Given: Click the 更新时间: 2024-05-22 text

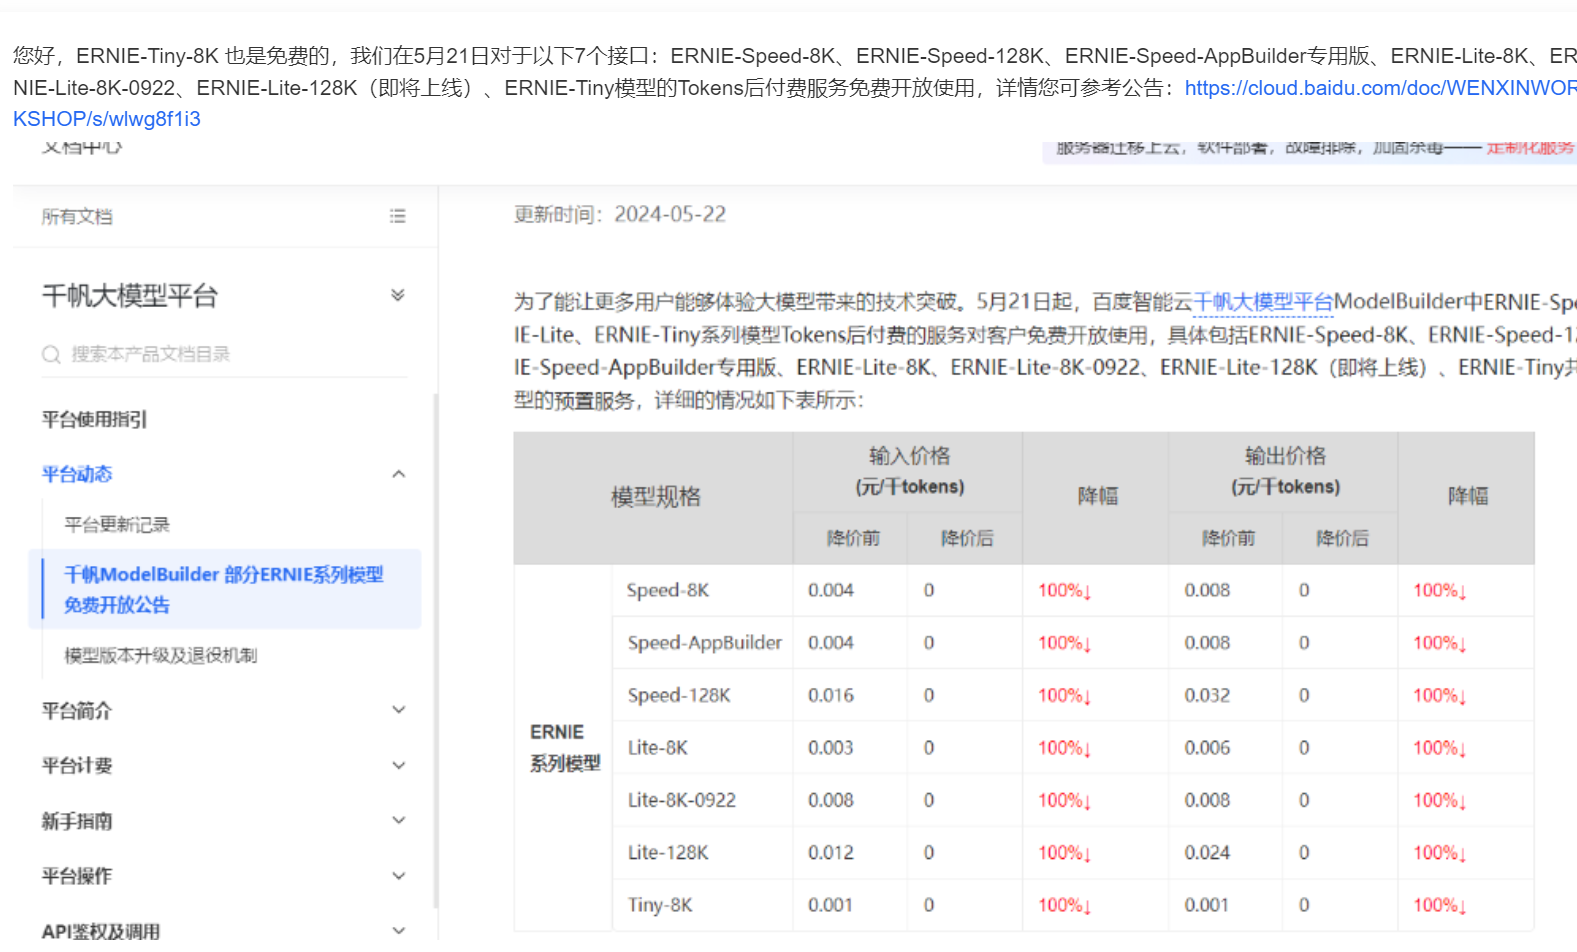Looking at the screenshot, I should [620, 215].
